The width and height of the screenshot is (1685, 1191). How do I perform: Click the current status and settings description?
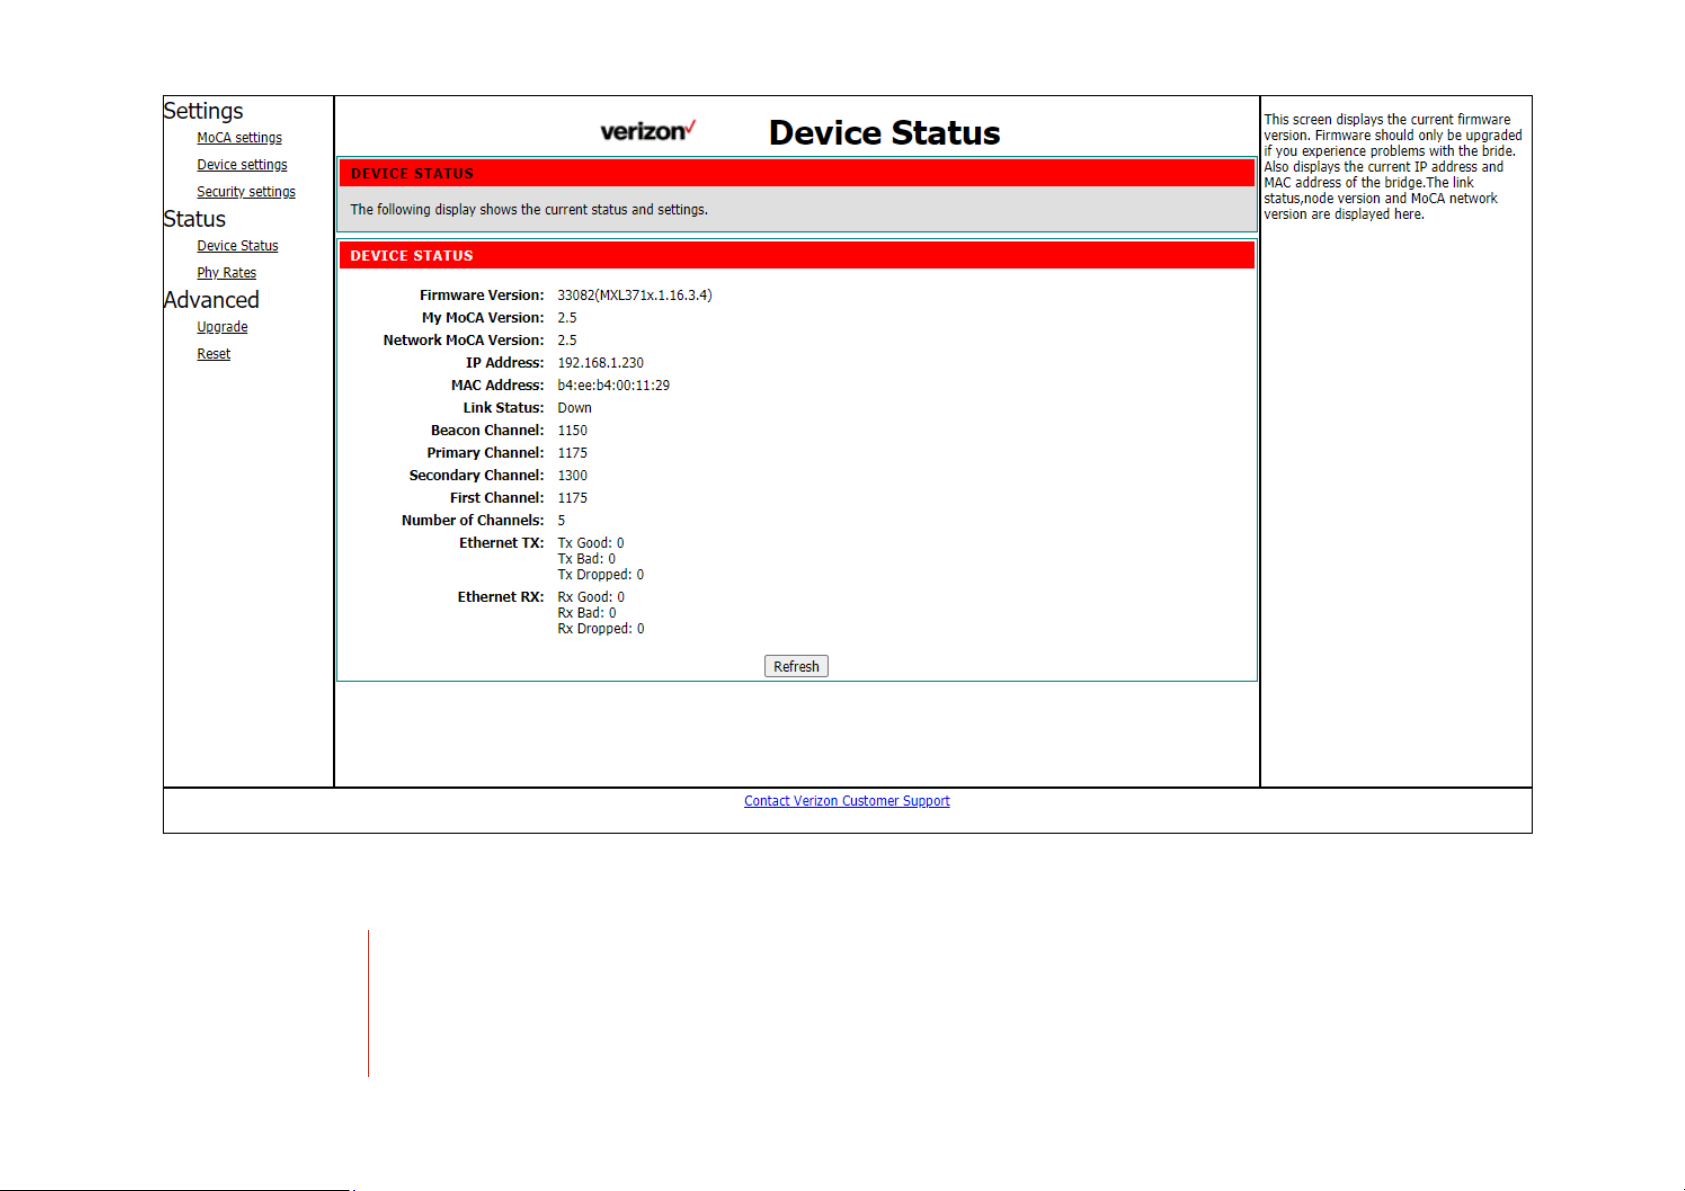point(529,210)
